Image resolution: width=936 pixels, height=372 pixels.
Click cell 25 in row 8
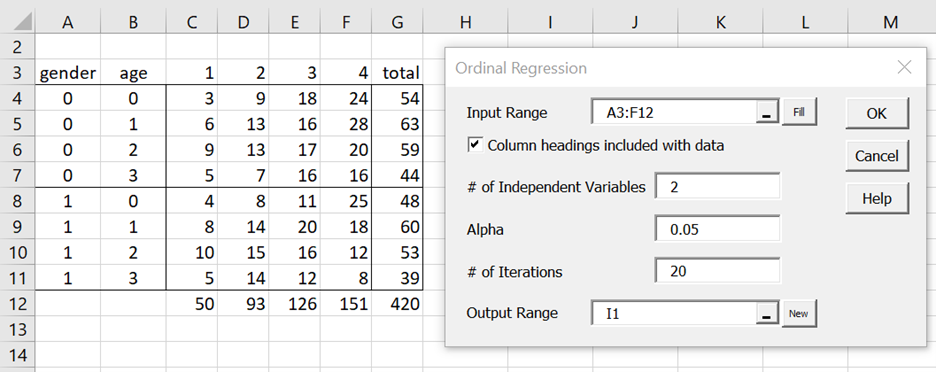click(346, 201)
